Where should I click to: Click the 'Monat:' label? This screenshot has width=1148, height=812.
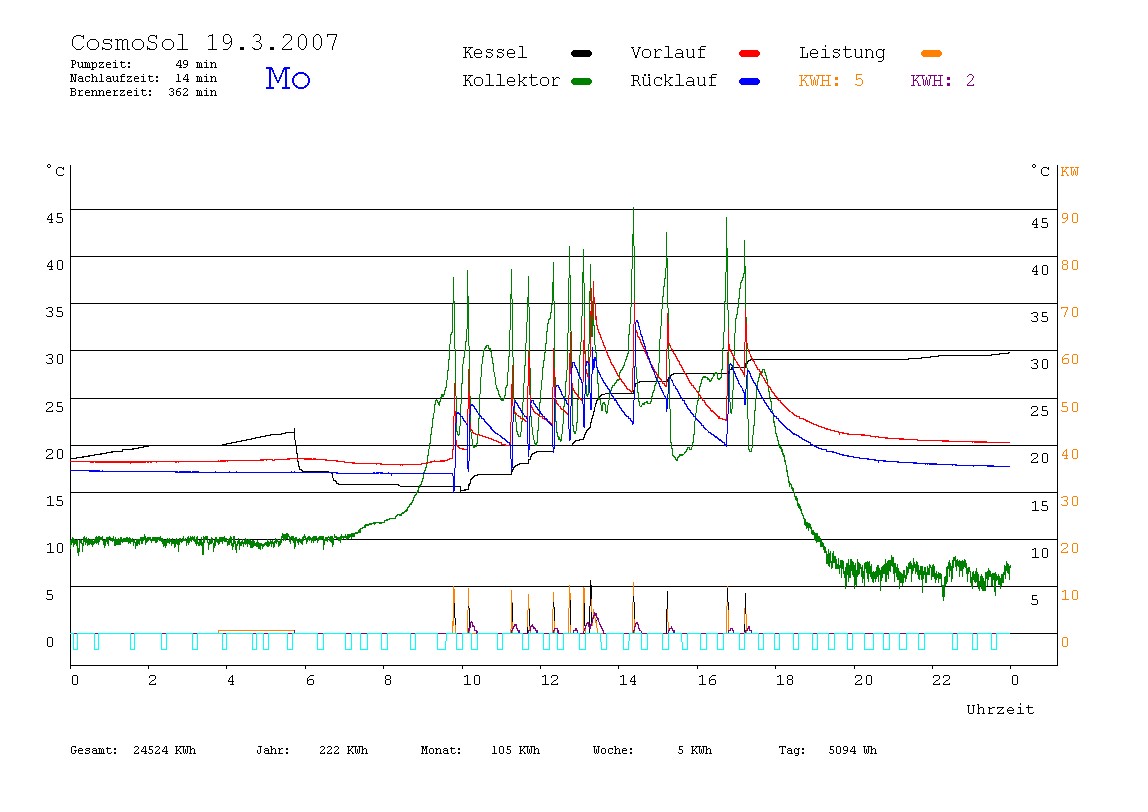[441, 750]
